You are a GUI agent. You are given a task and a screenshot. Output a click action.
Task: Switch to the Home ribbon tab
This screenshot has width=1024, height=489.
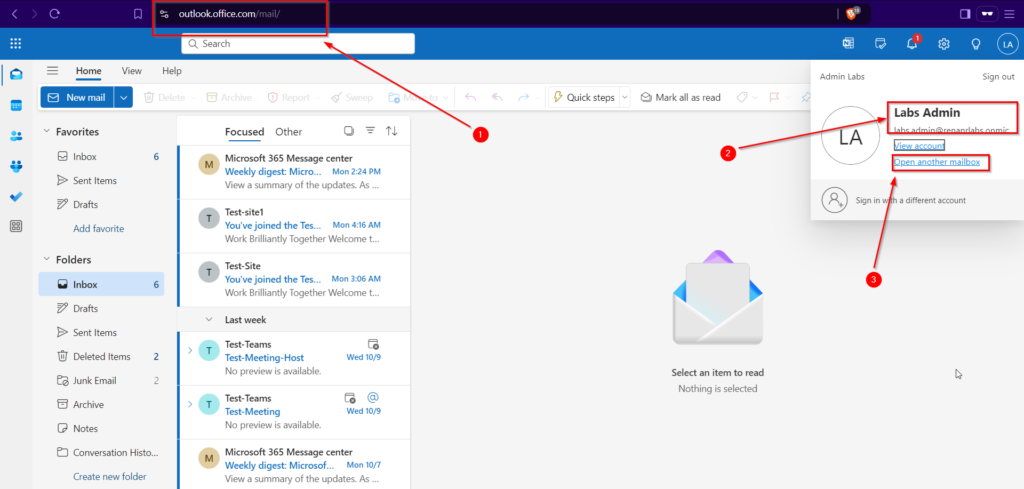(x=89, y=71)
